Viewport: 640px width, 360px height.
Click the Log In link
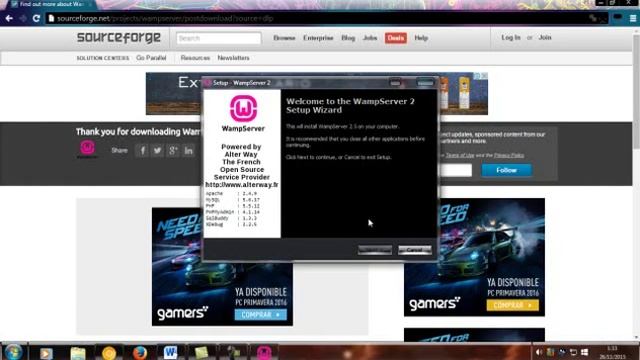coord(511,37)
